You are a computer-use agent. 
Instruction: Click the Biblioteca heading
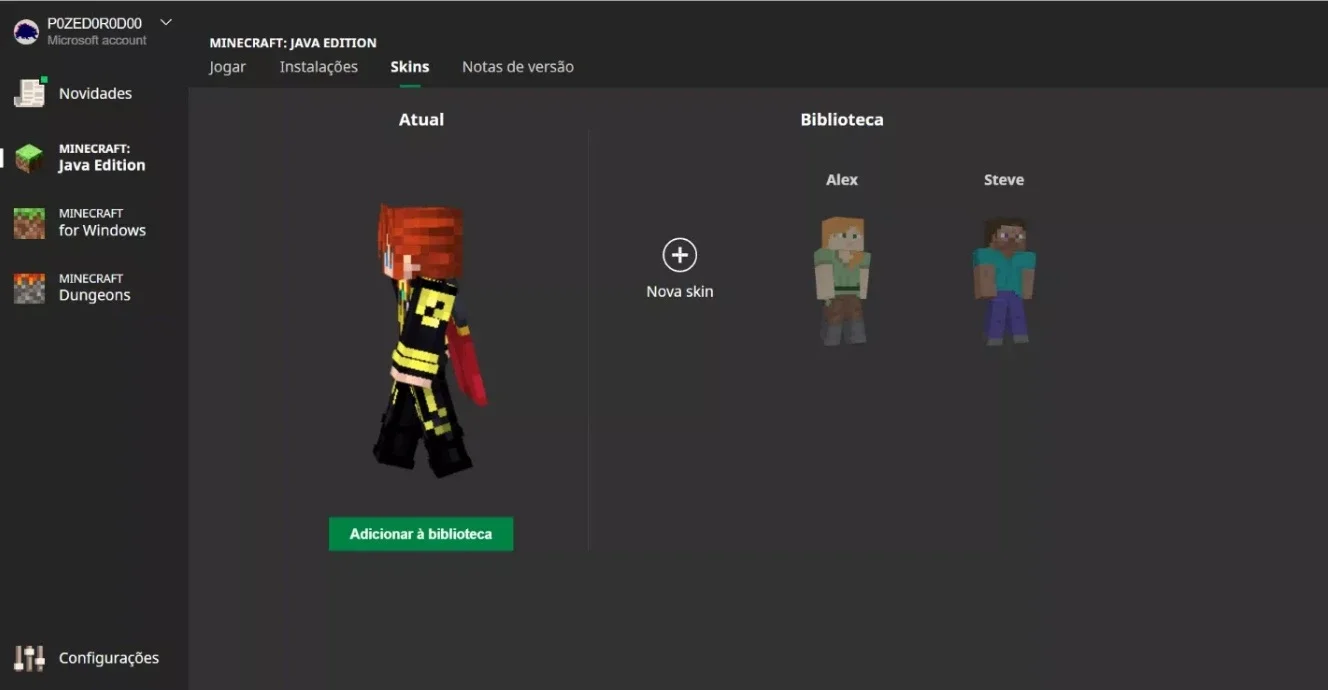coord(842,119)
